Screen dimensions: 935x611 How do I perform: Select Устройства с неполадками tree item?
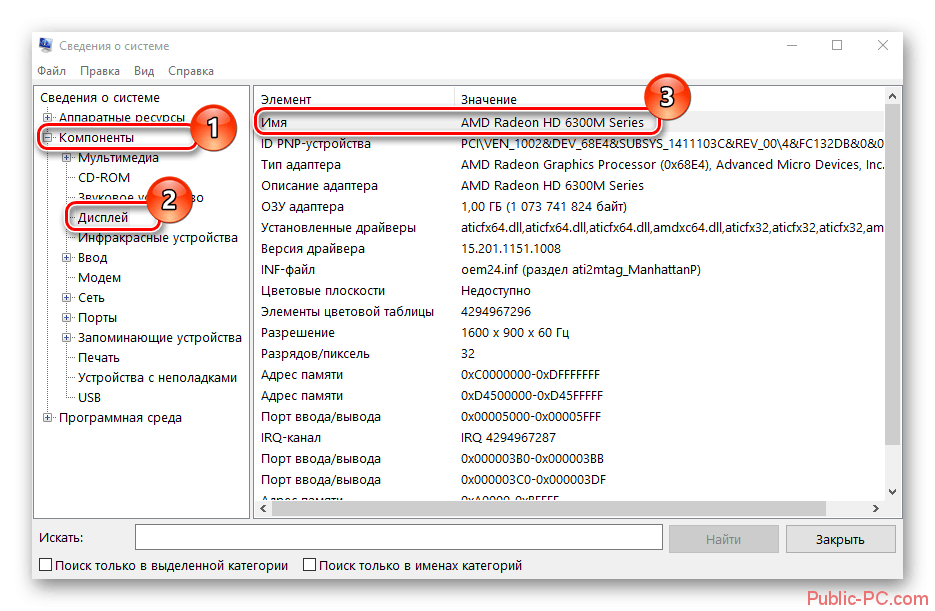tap(157, 378)
